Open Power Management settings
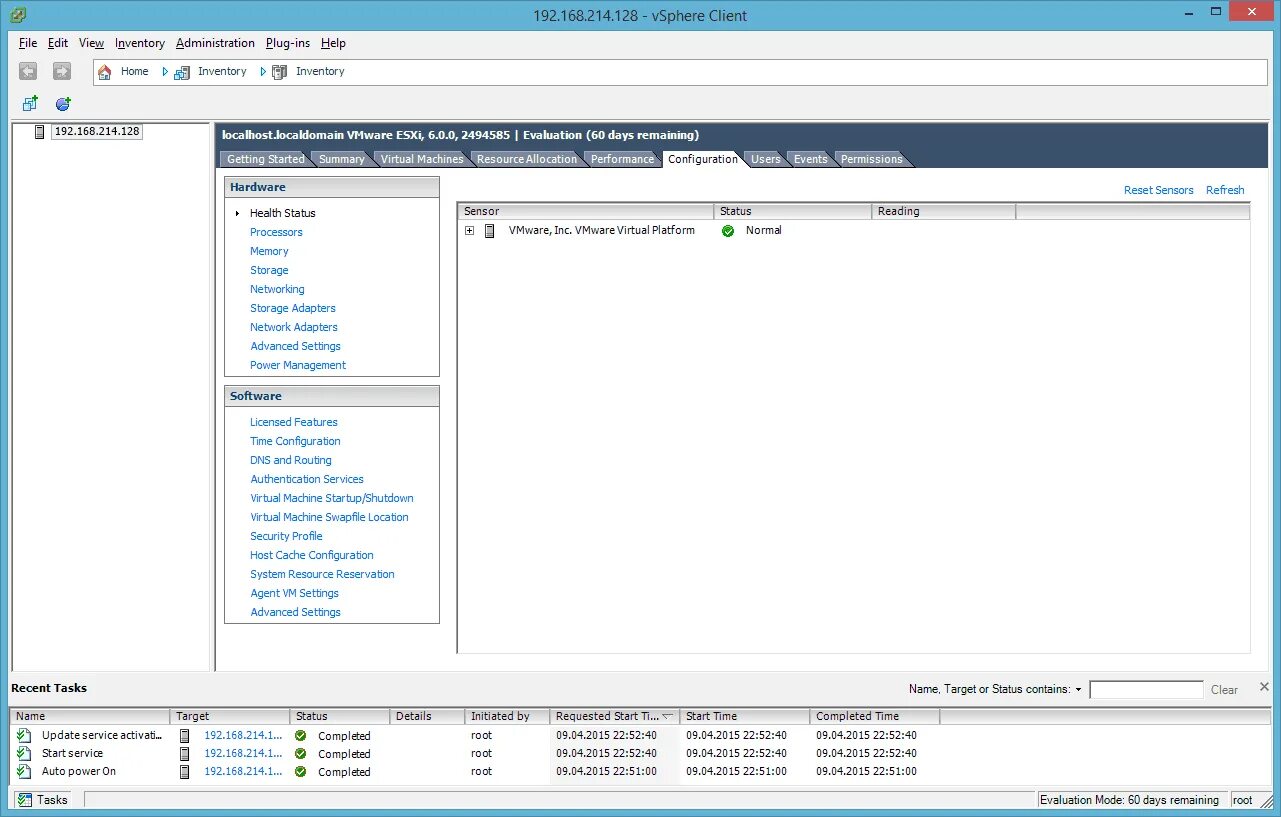The height and width of the screenshot is (817, 1281). [x=298, y=365]
